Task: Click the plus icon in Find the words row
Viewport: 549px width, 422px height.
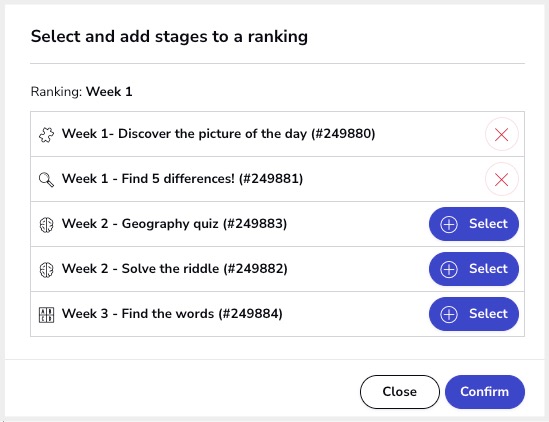Action: tap(449, 314)
